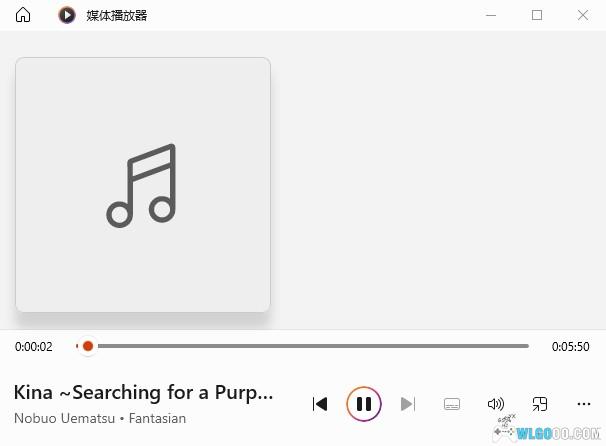
Task: Click the song title Kina ~Searching for a Purp...
Action: tap(143, 393)
